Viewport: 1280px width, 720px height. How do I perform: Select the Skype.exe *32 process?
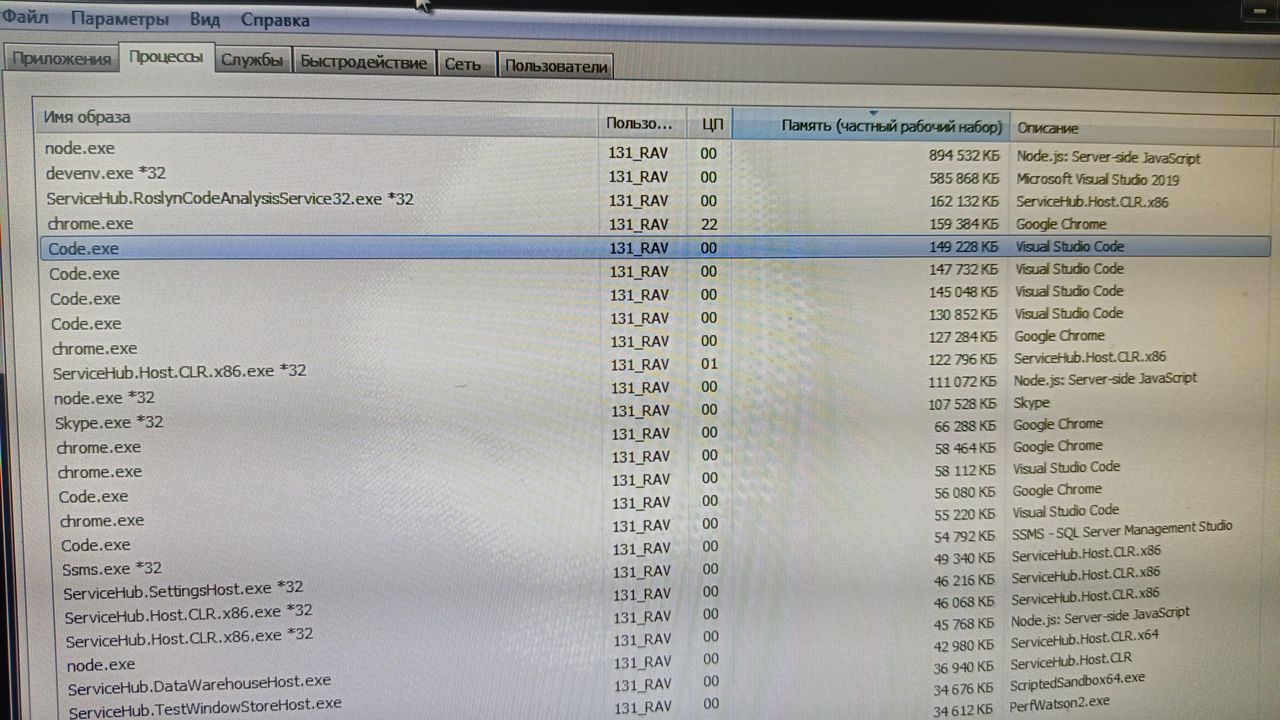click(x=109, y=422)
